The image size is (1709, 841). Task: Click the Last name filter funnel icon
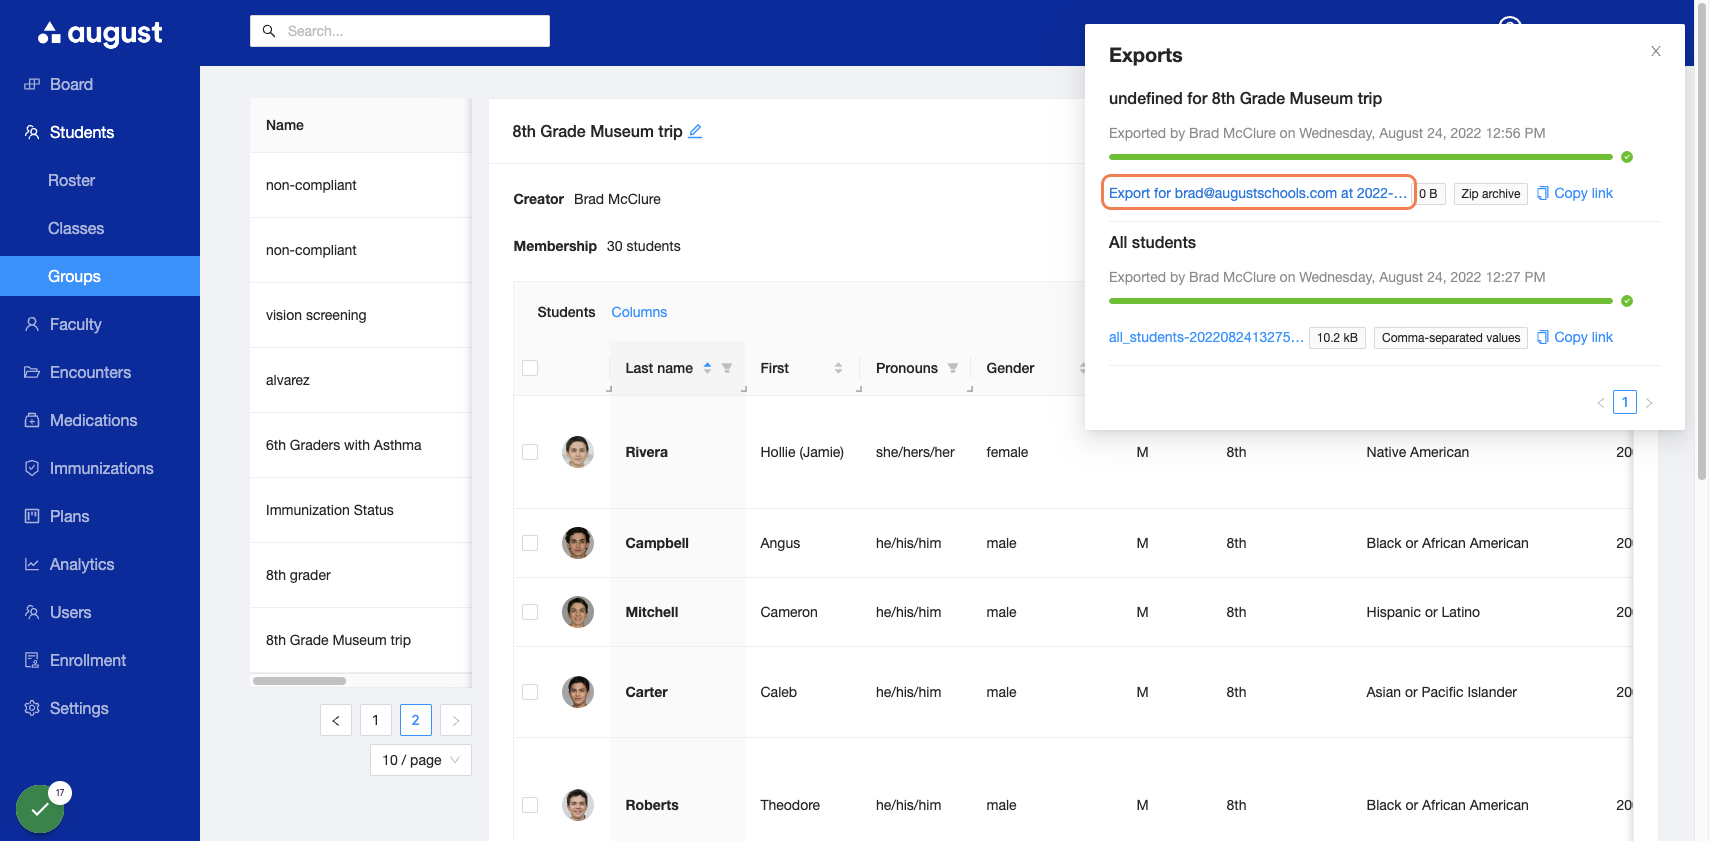727,368
